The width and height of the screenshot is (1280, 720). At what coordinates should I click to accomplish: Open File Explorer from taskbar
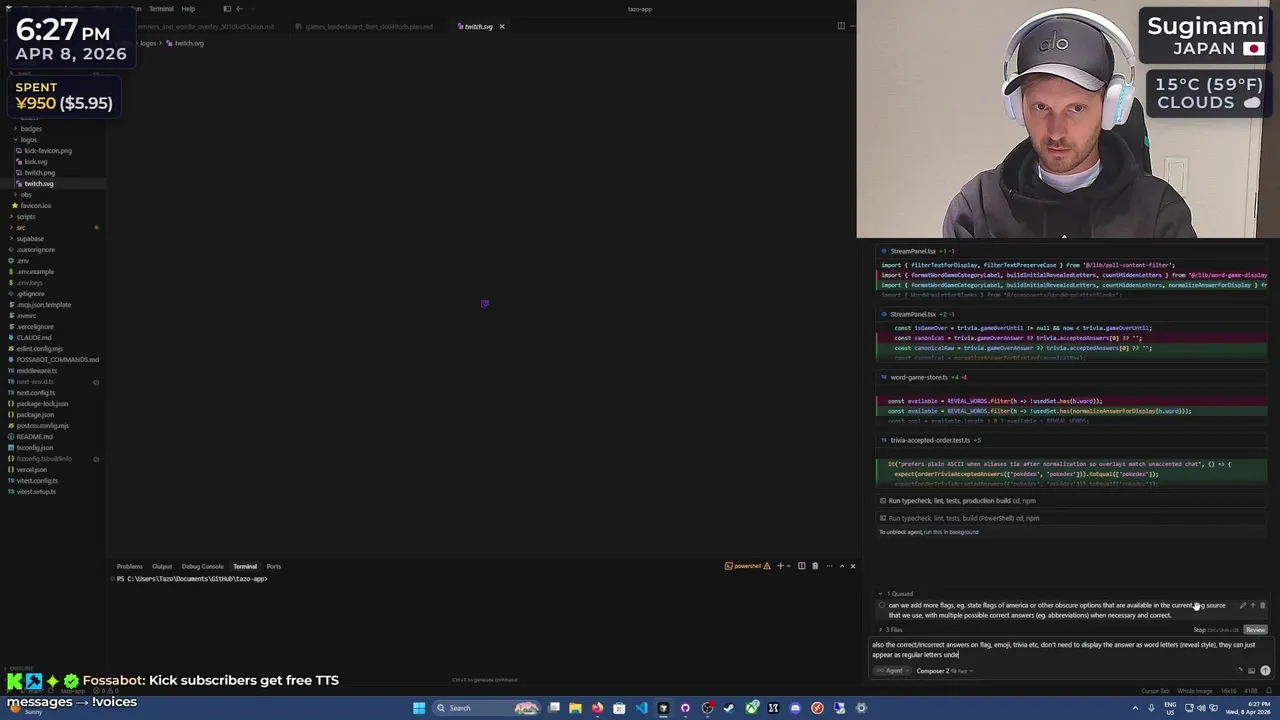(x=575, y=708)
